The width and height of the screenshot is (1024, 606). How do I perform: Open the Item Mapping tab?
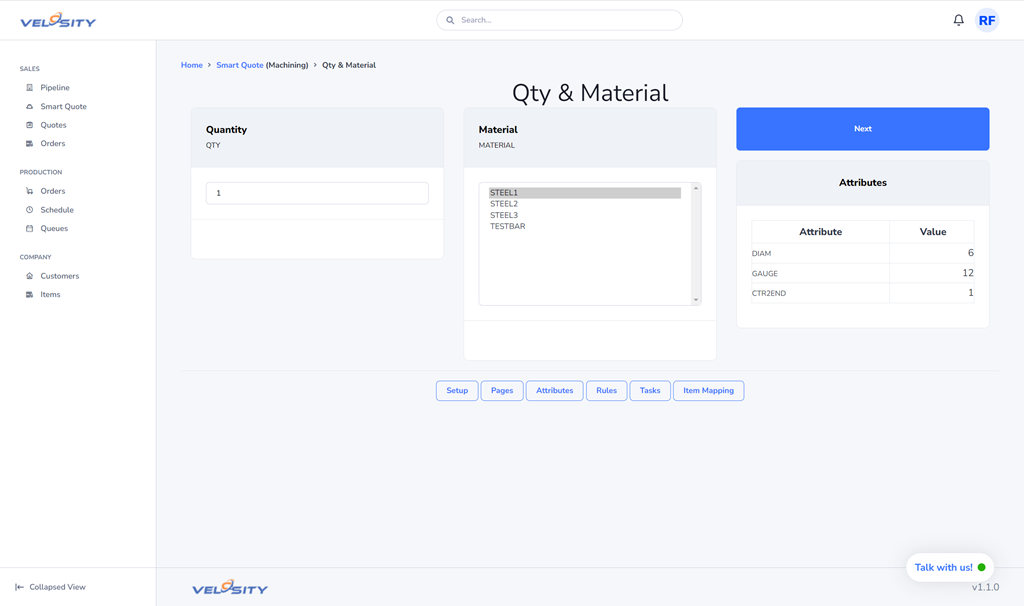(x=708, y=391)
